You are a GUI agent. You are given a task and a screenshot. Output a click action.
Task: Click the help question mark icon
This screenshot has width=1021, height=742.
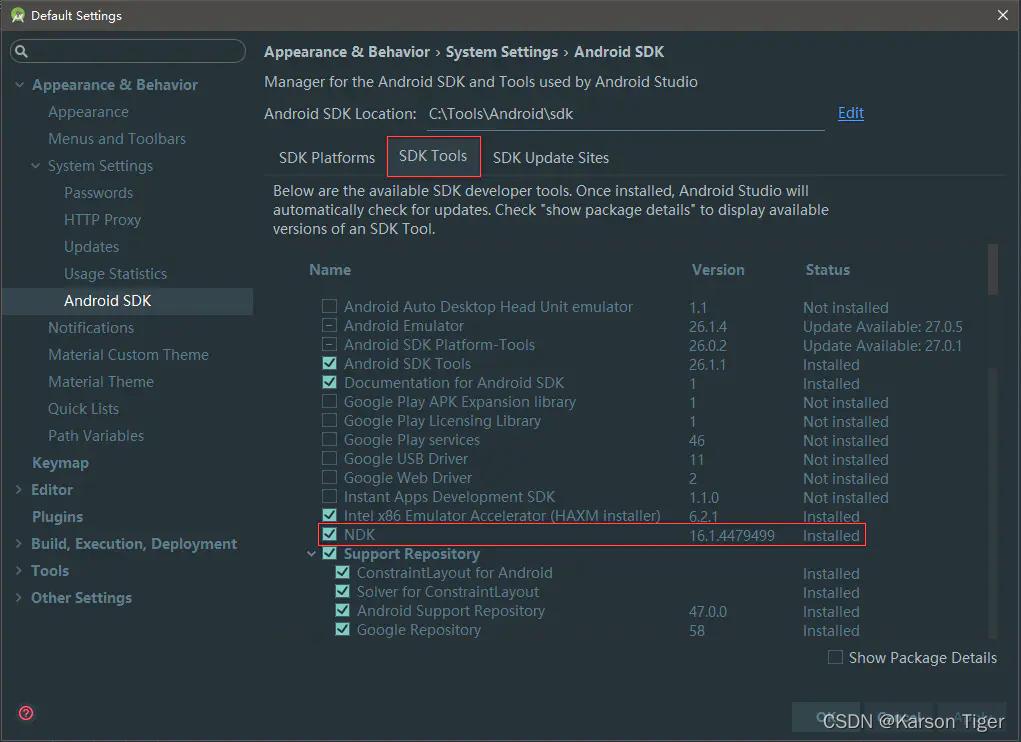click(x=26, y=713)
